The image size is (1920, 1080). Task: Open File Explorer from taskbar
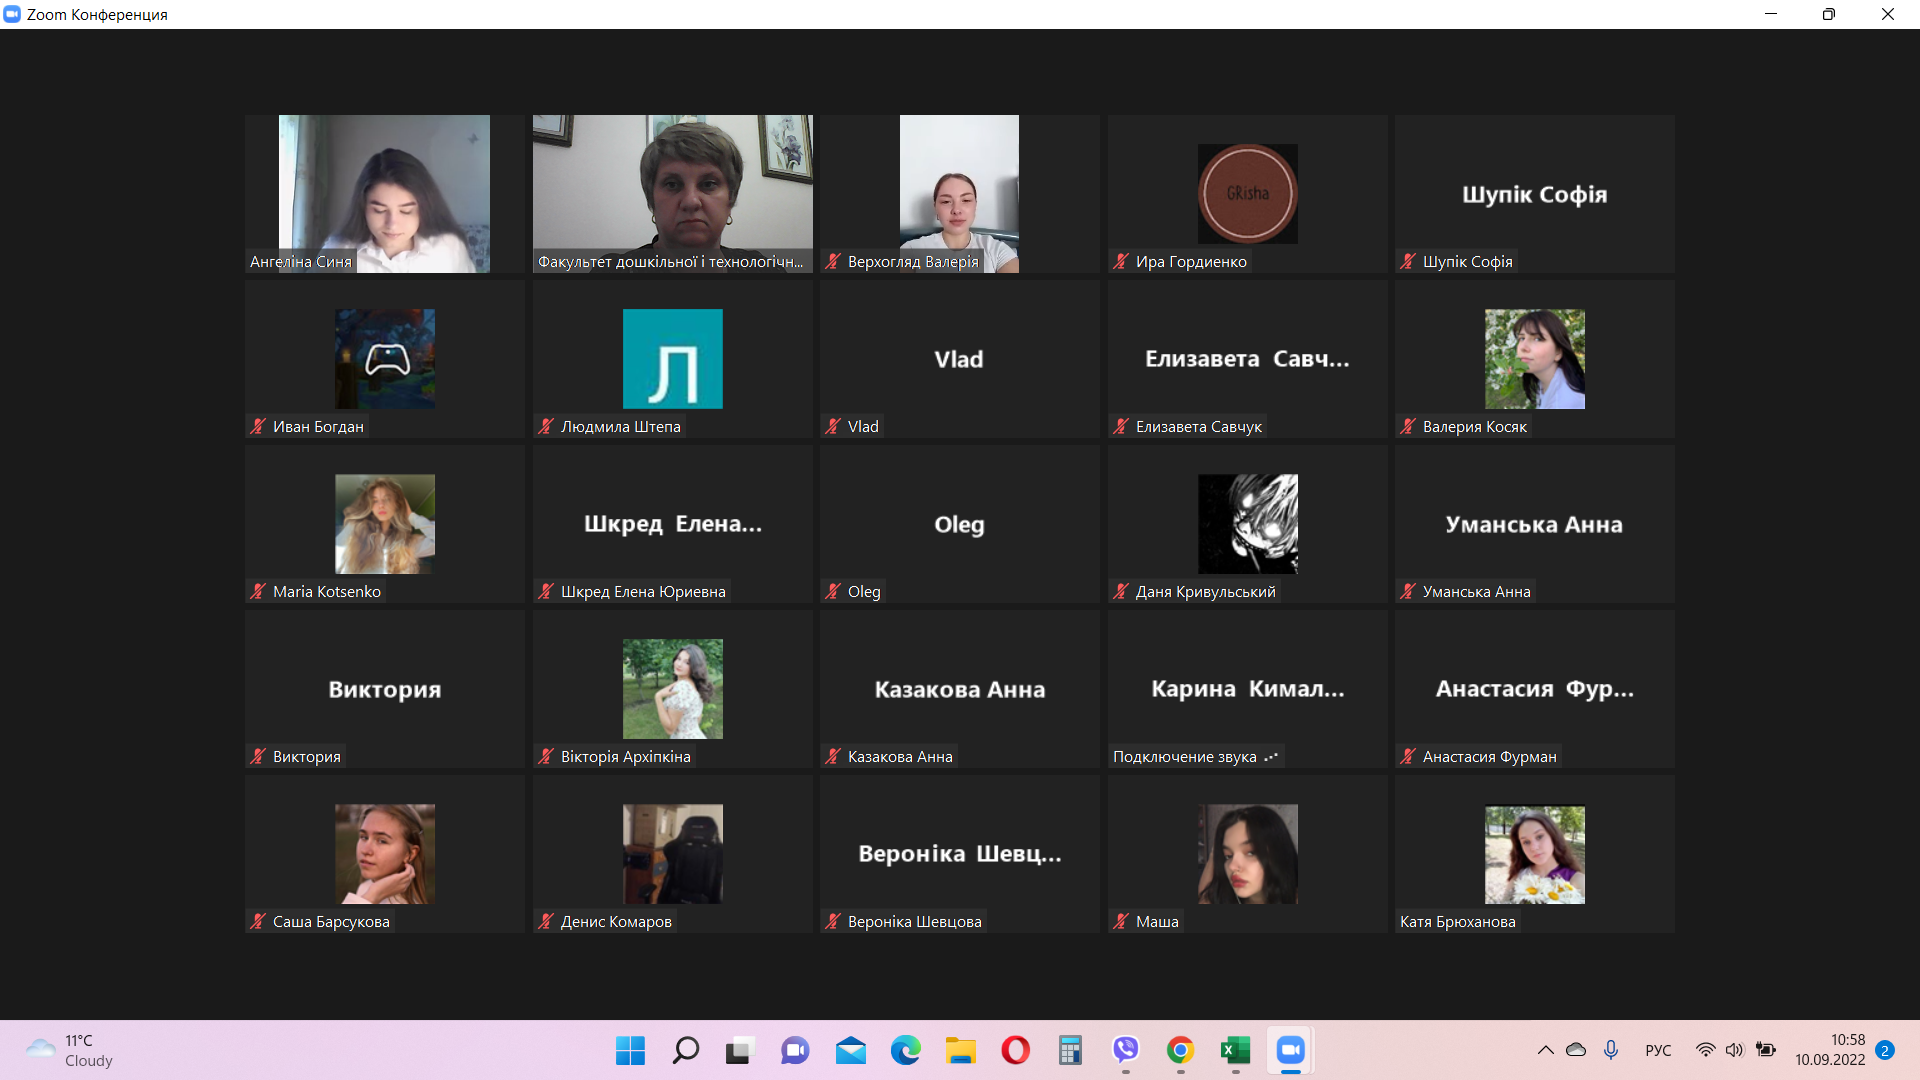pos(960,1050)
